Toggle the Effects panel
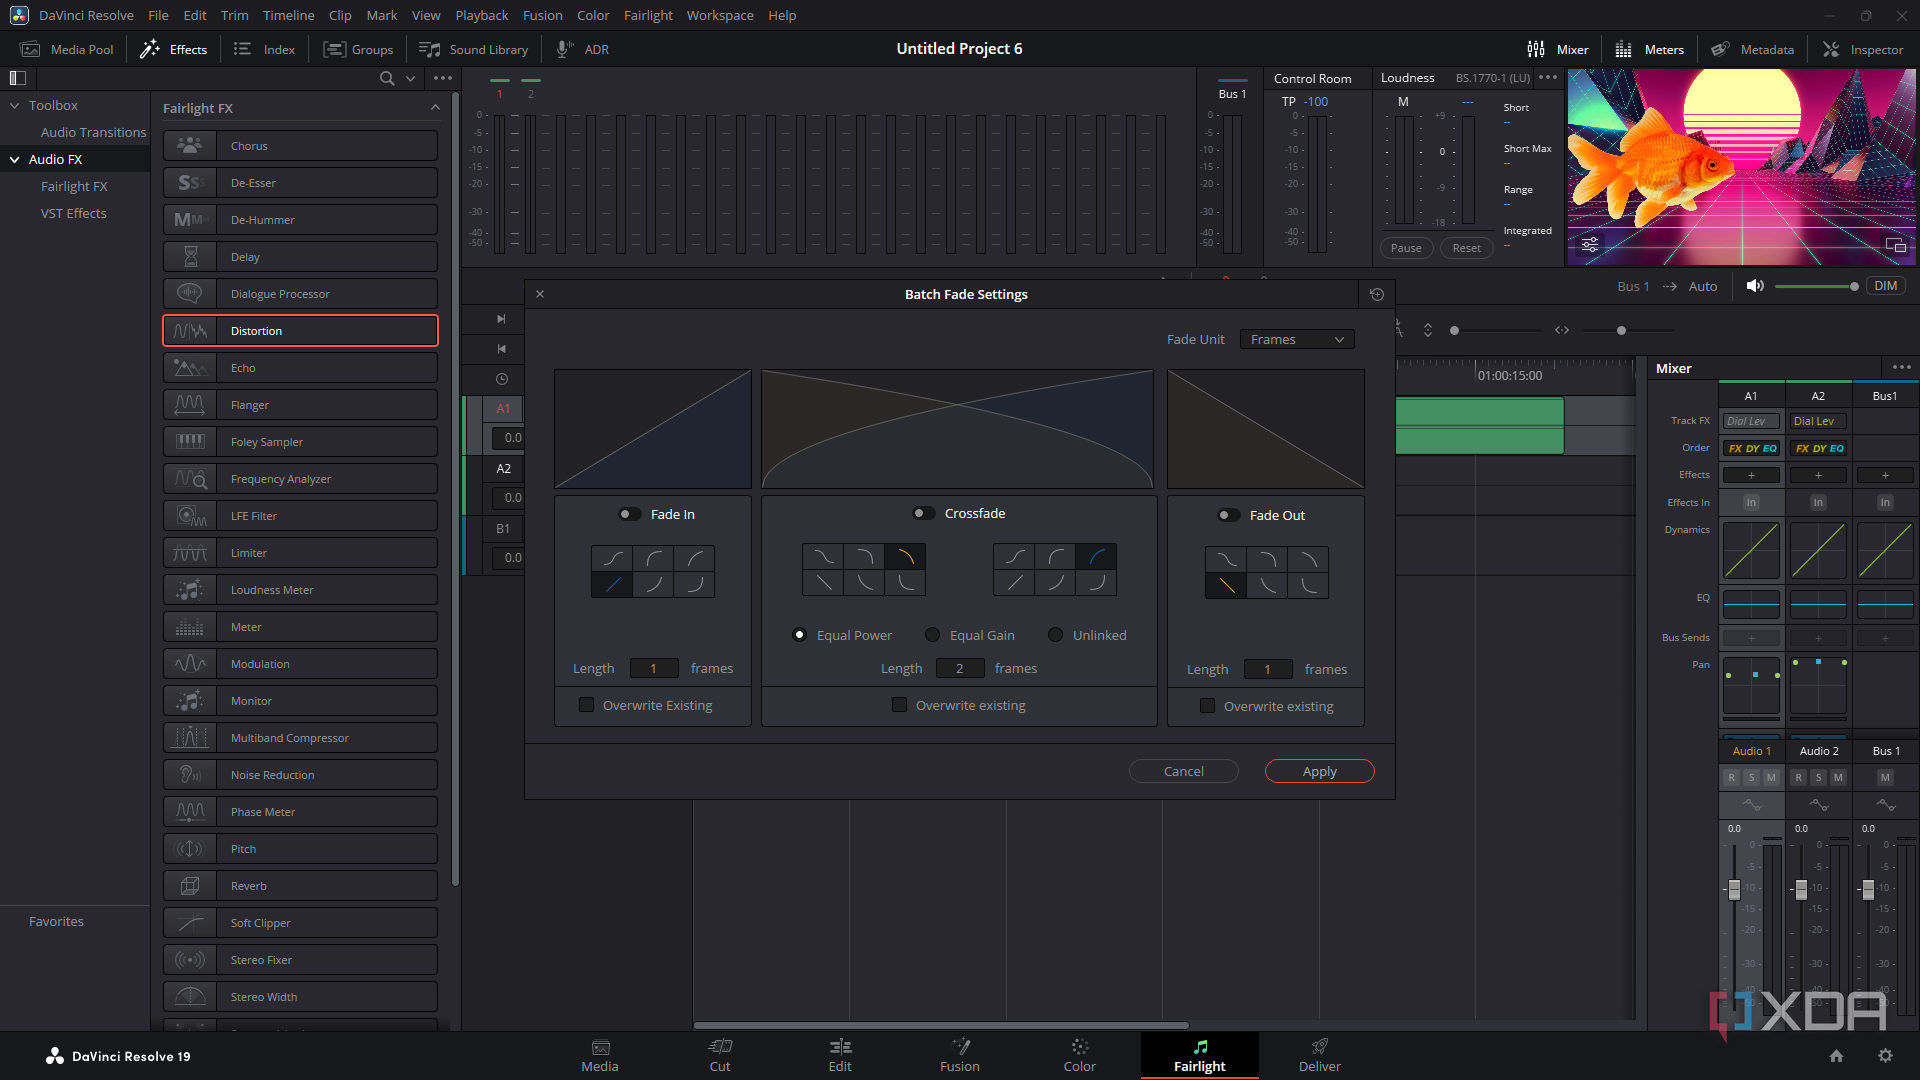Screen dimensions: 1920x1080 174,49
